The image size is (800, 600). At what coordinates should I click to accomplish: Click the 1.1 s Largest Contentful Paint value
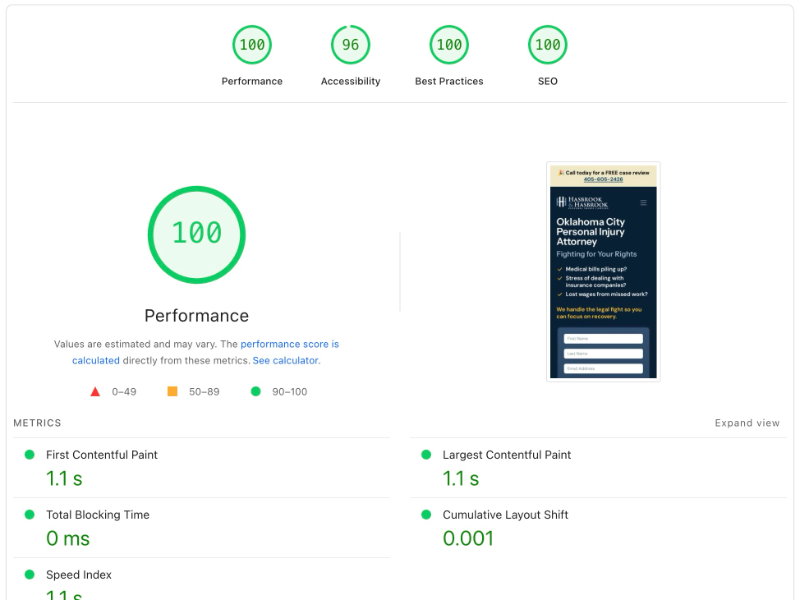[461, 479]
